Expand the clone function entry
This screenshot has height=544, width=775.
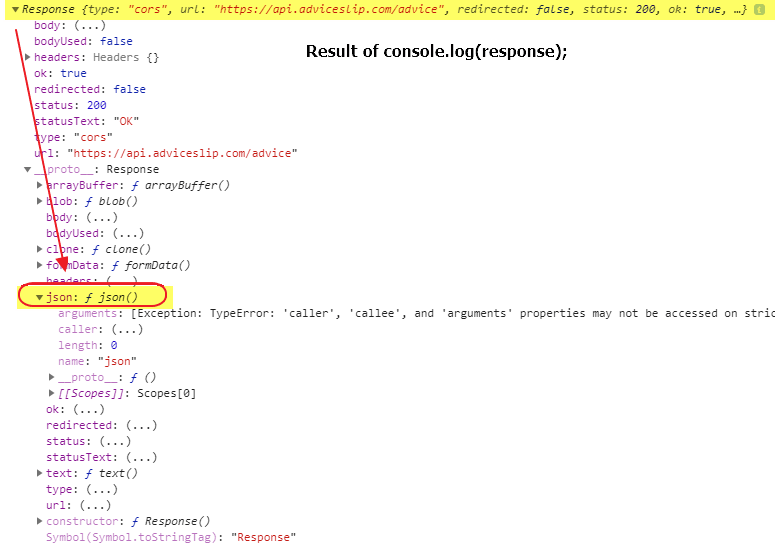(x=40, y=249)
